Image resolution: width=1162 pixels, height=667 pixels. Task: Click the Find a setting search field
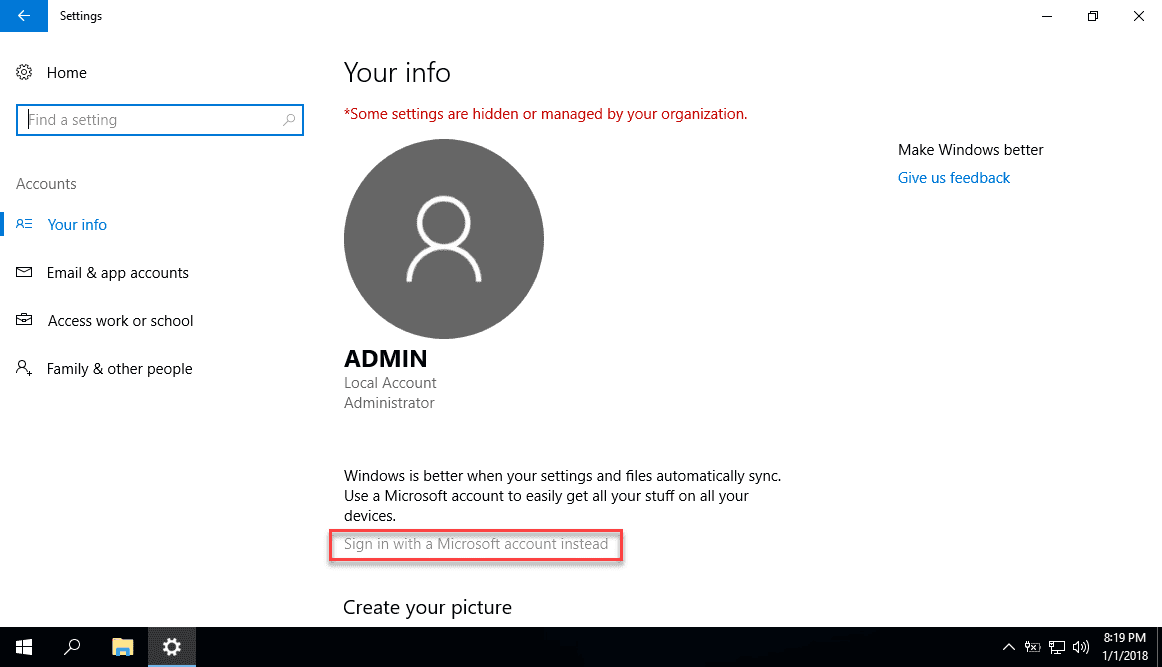click(150, 119)
